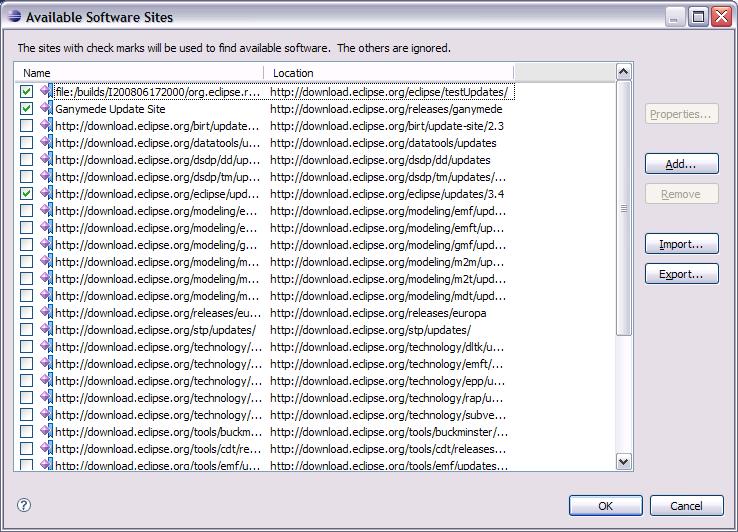This screenshot has width=738, height=532.
Task: Click the location ending 'modeling/m2m/up...'
Action: point(387,262)
